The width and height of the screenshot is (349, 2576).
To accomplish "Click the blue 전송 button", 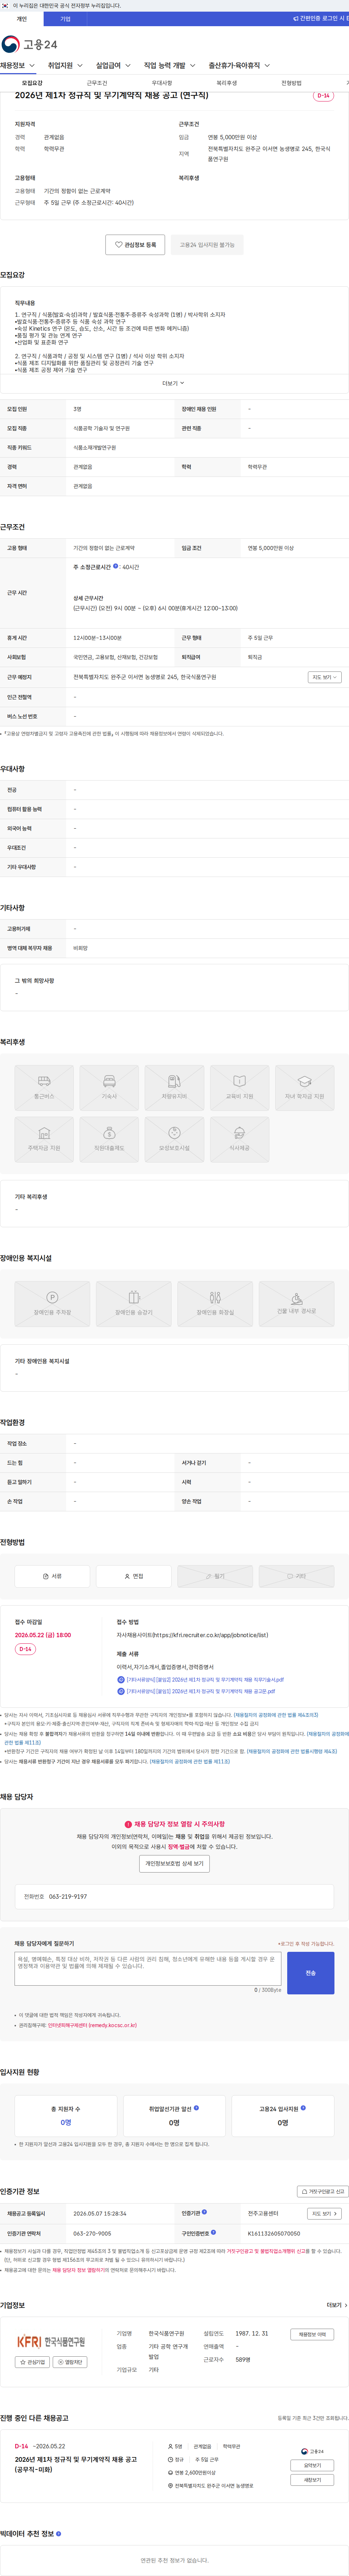I will point(310,1973).
